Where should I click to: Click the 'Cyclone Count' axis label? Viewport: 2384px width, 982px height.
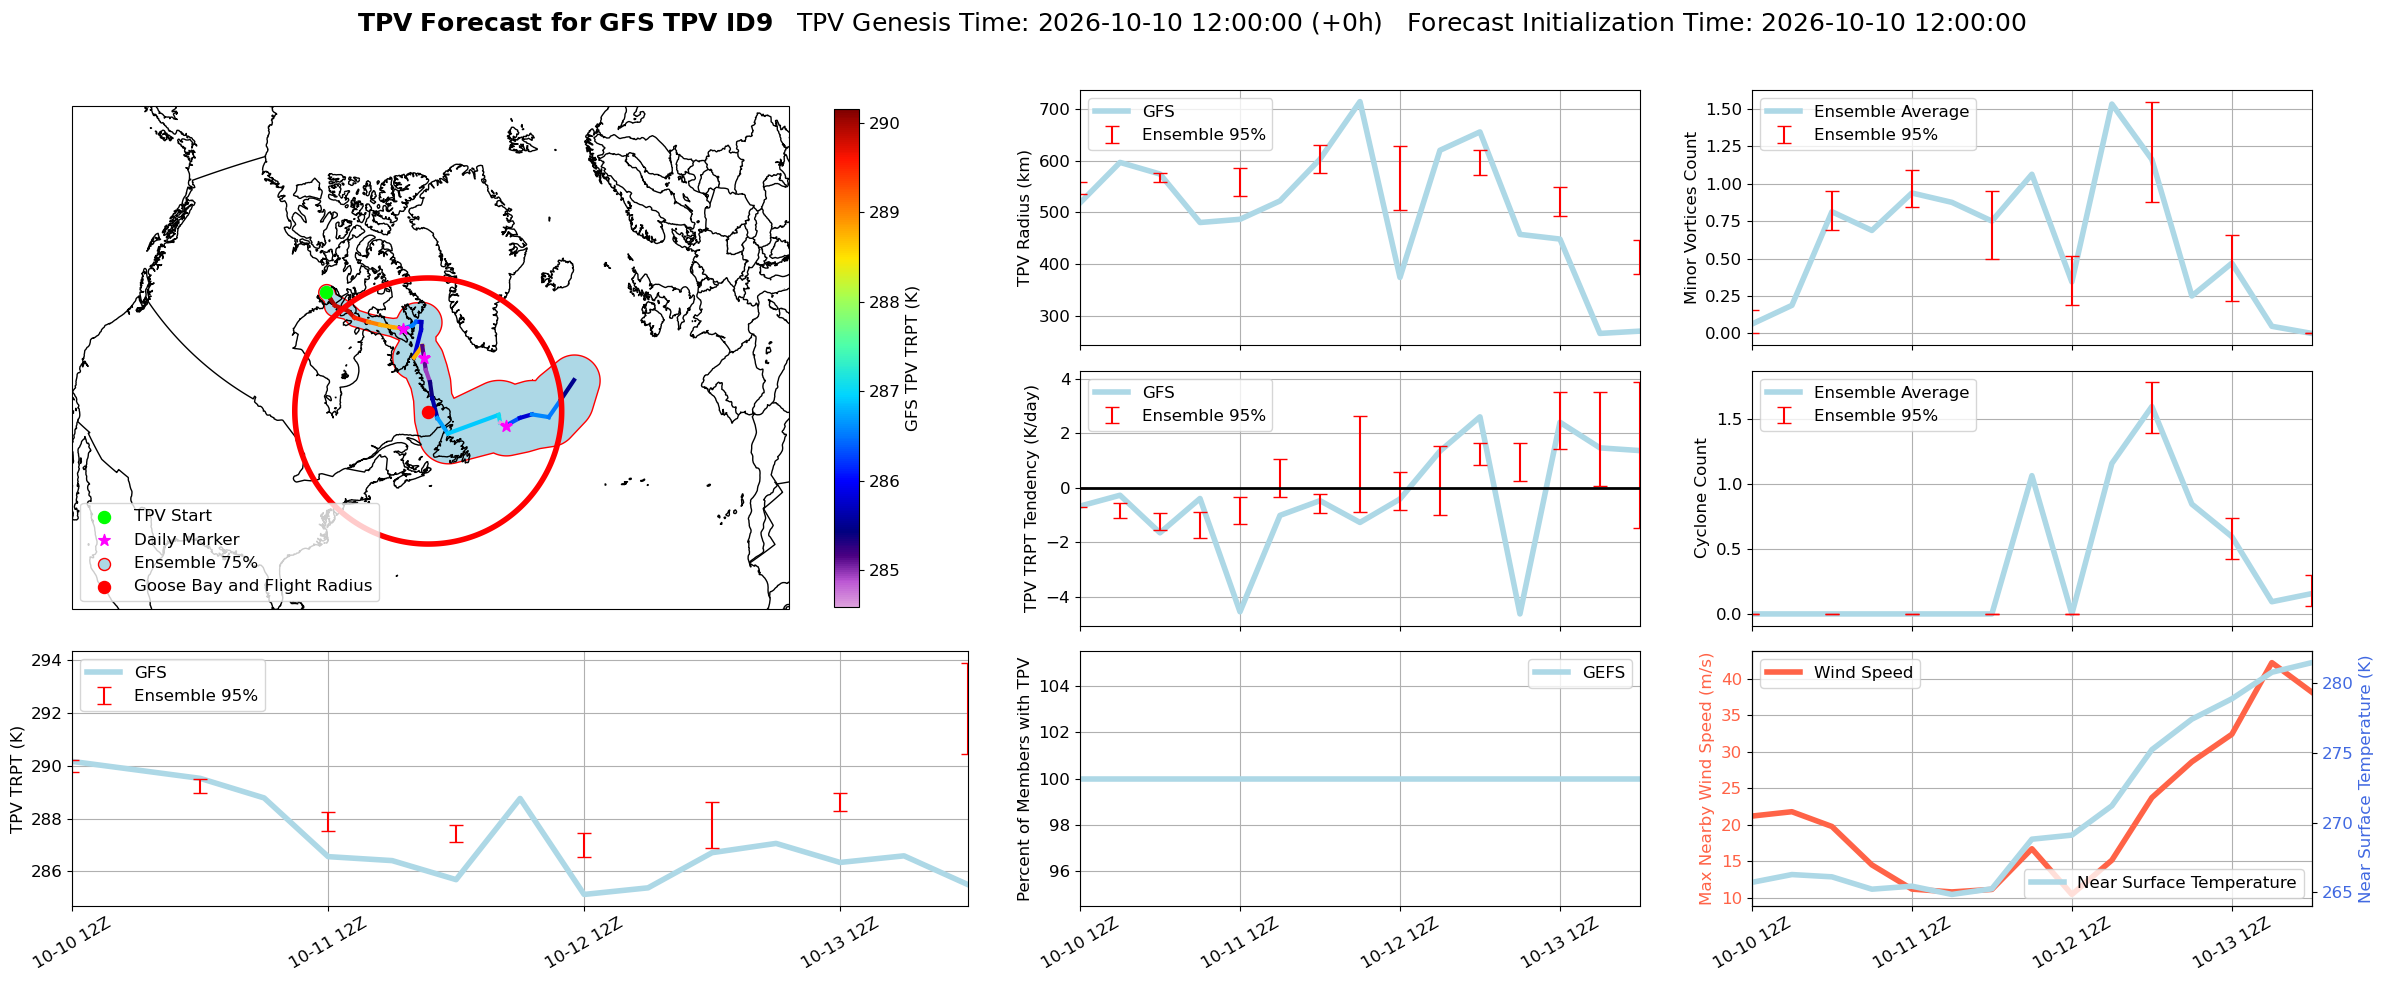[1700, 498]
